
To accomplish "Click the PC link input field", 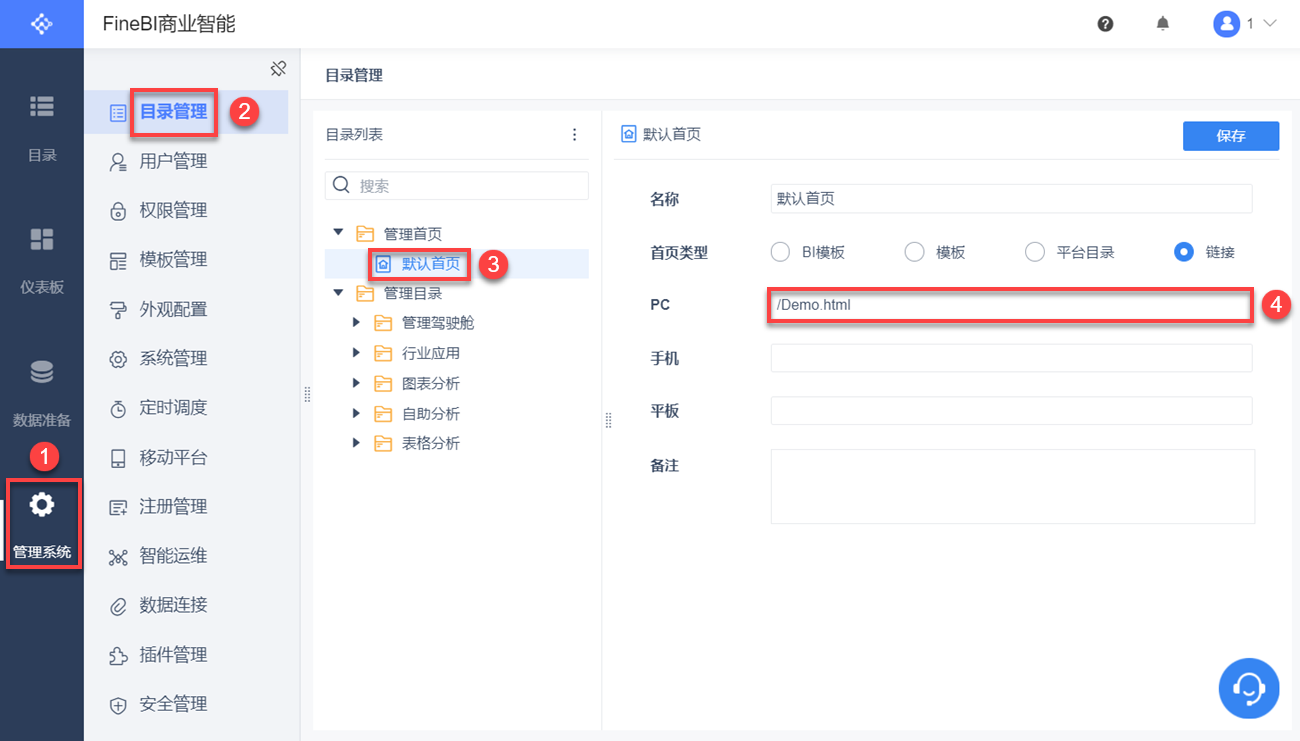I will pyautogui.click(x=1010, y=305).
